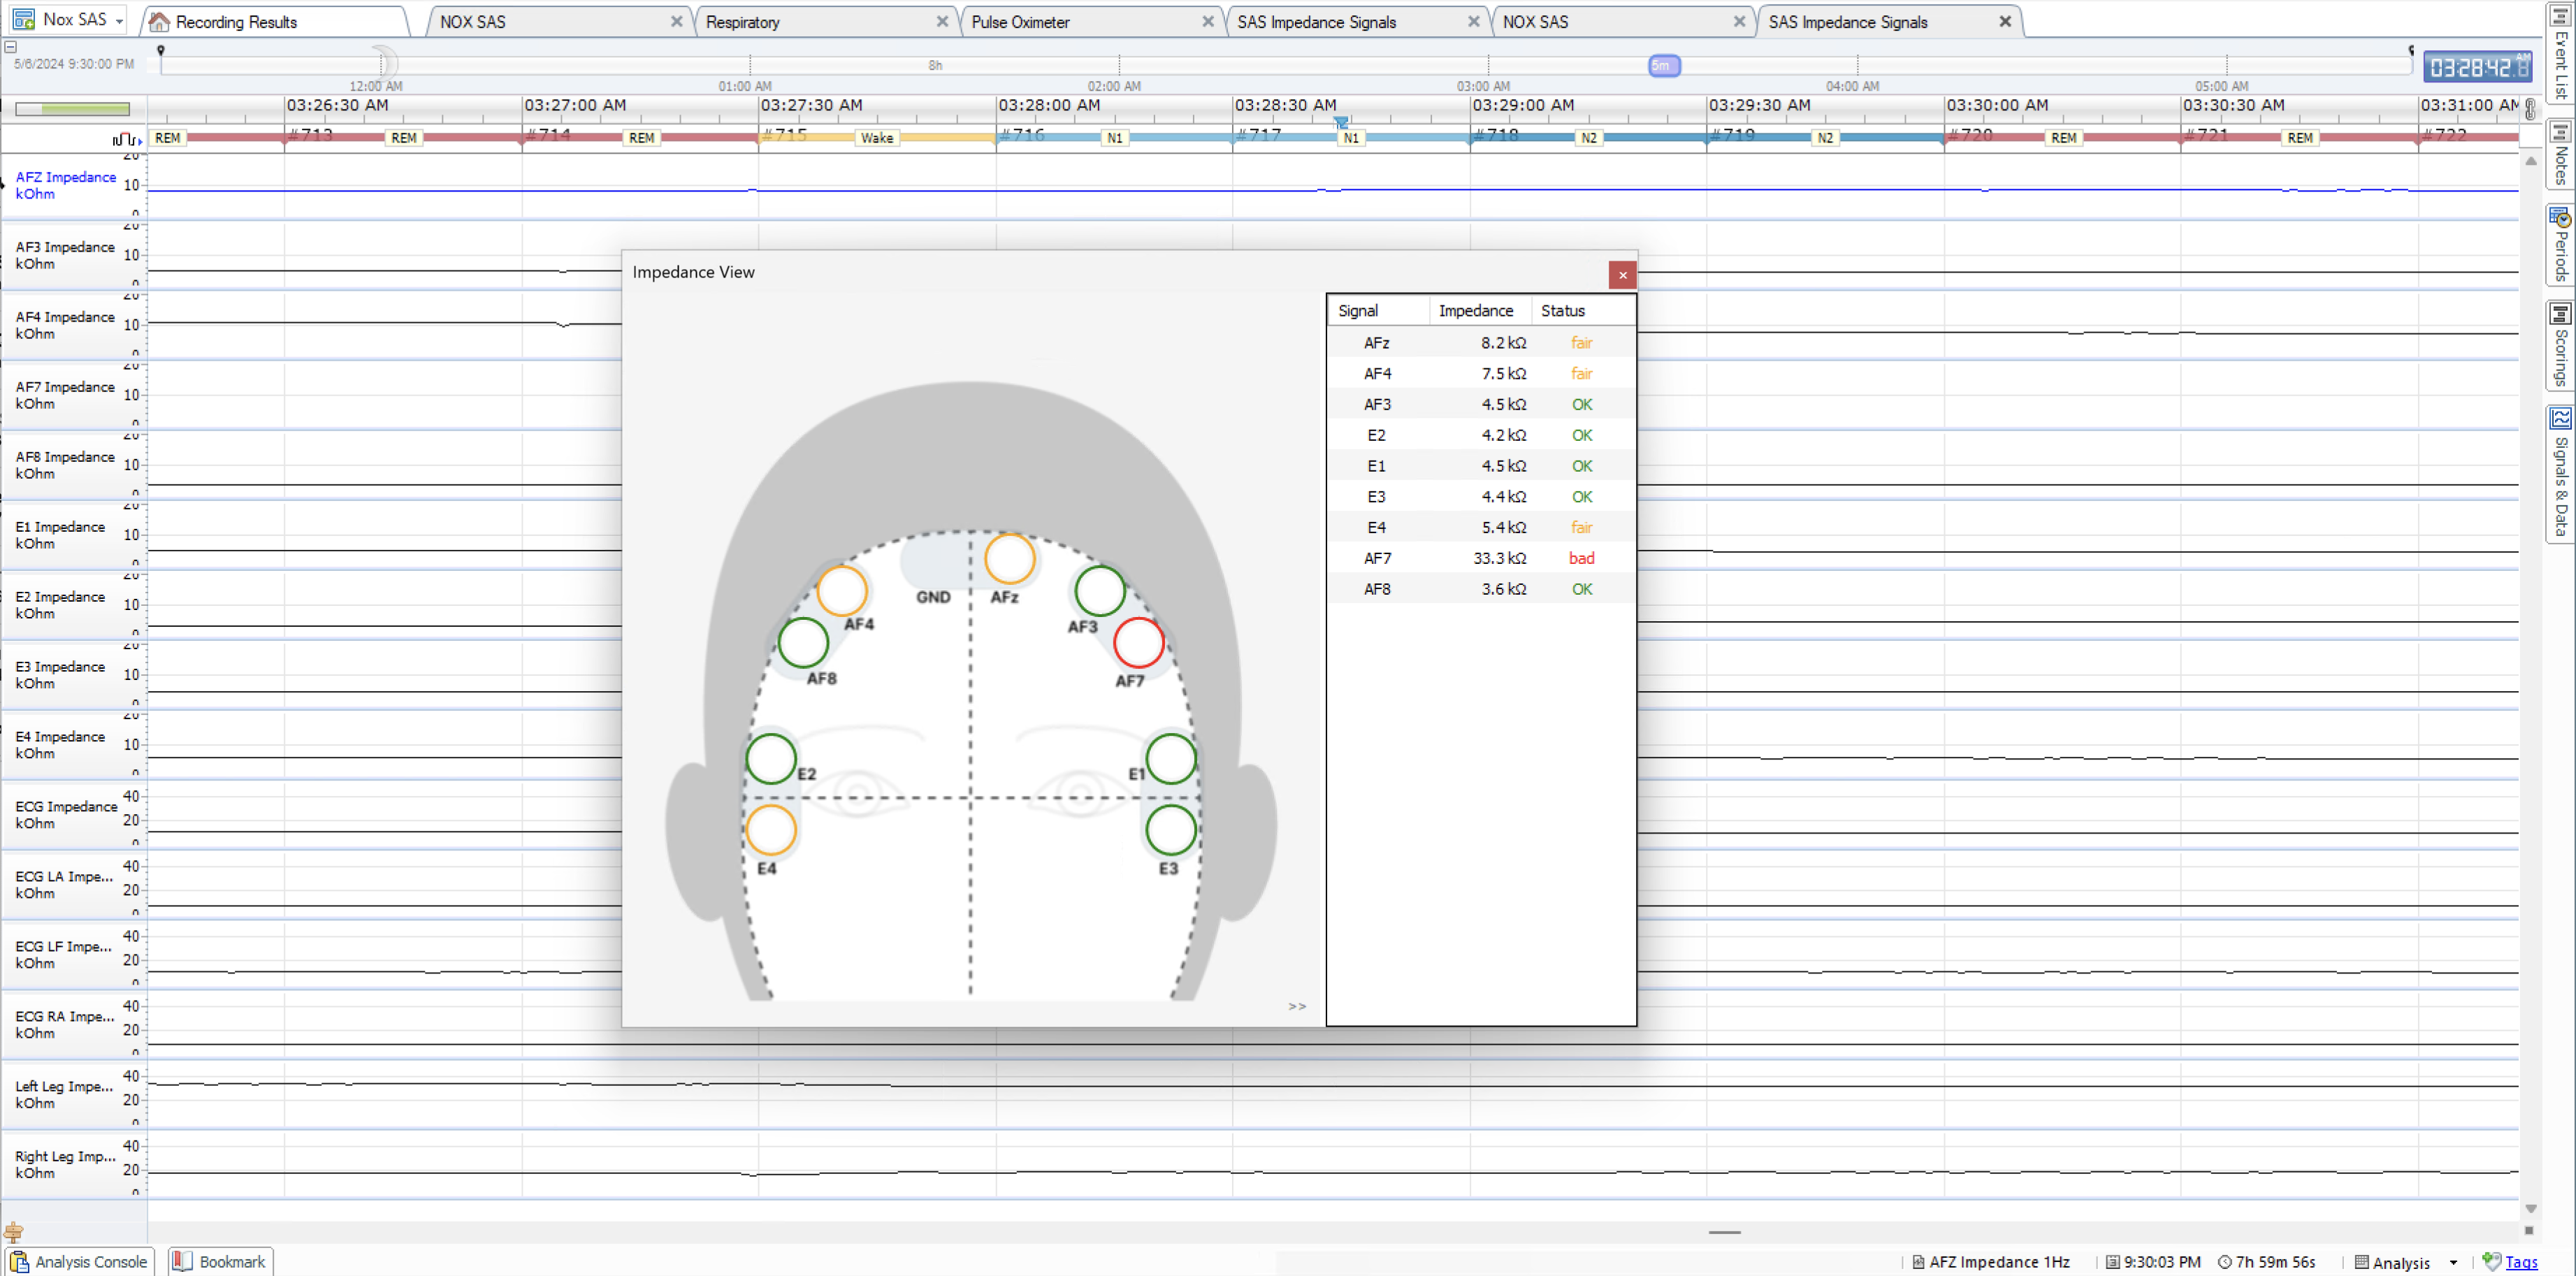This screenshot has height=1276, width=2576.
Task: Click the 5m window handle on overview timeline
Action: (x=1664, y=66)
